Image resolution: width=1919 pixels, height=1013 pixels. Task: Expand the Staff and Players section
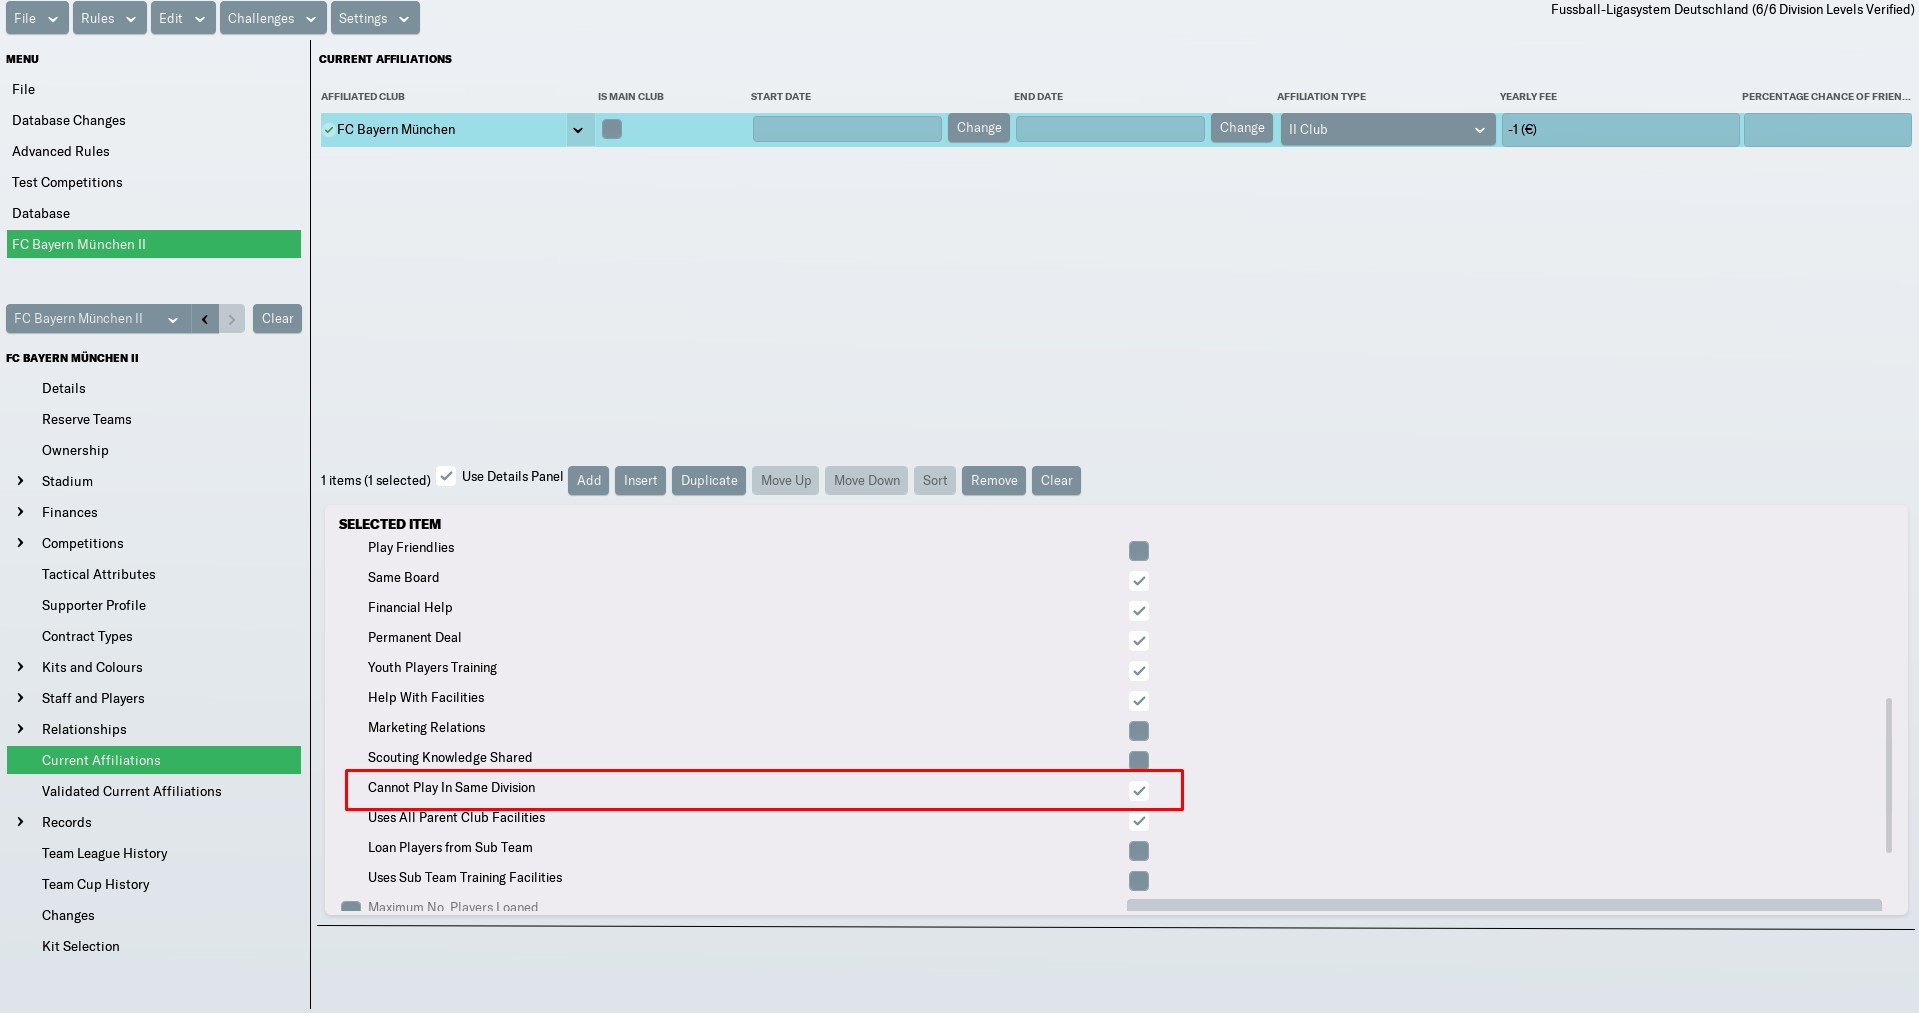[x=20, y=698]
